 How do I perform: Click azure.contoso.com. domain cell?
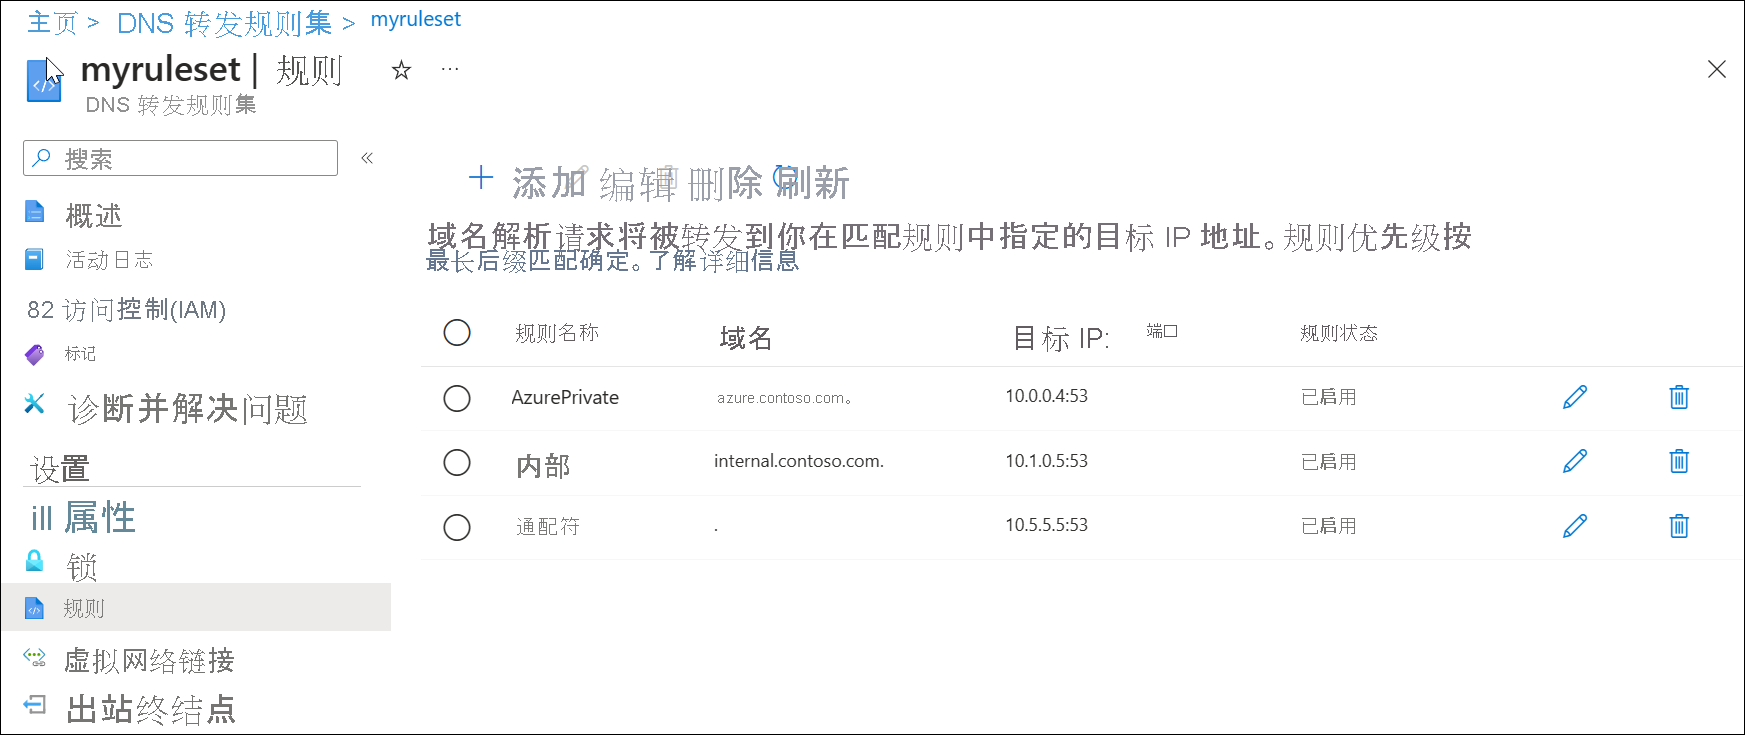[784, 398]
